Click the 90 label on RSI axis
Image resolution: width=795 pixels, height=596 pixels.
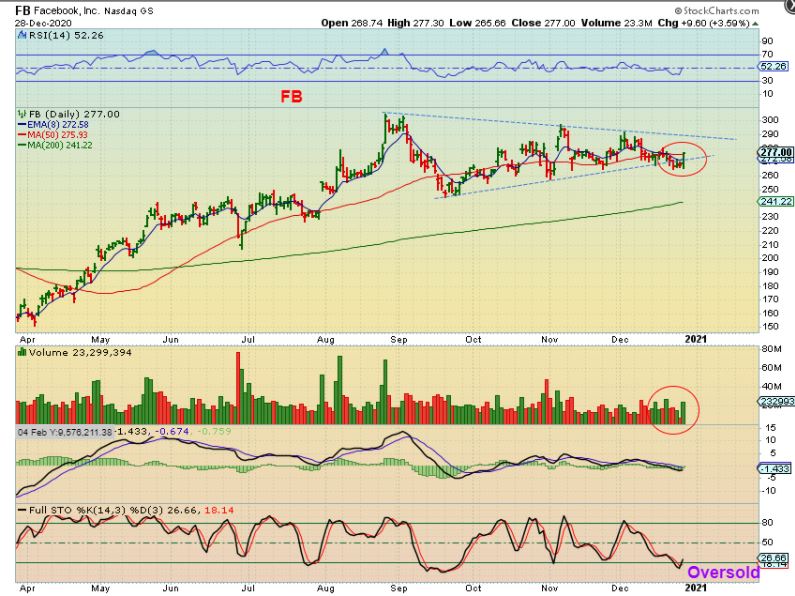tap(767, 41)
